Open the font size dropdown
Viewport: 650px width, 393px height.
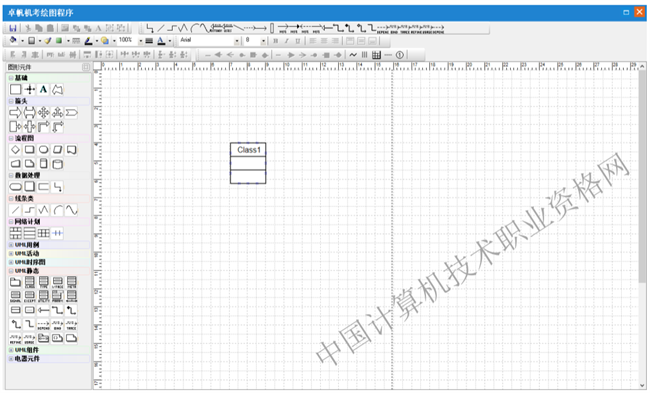click(x=263, y=41)
